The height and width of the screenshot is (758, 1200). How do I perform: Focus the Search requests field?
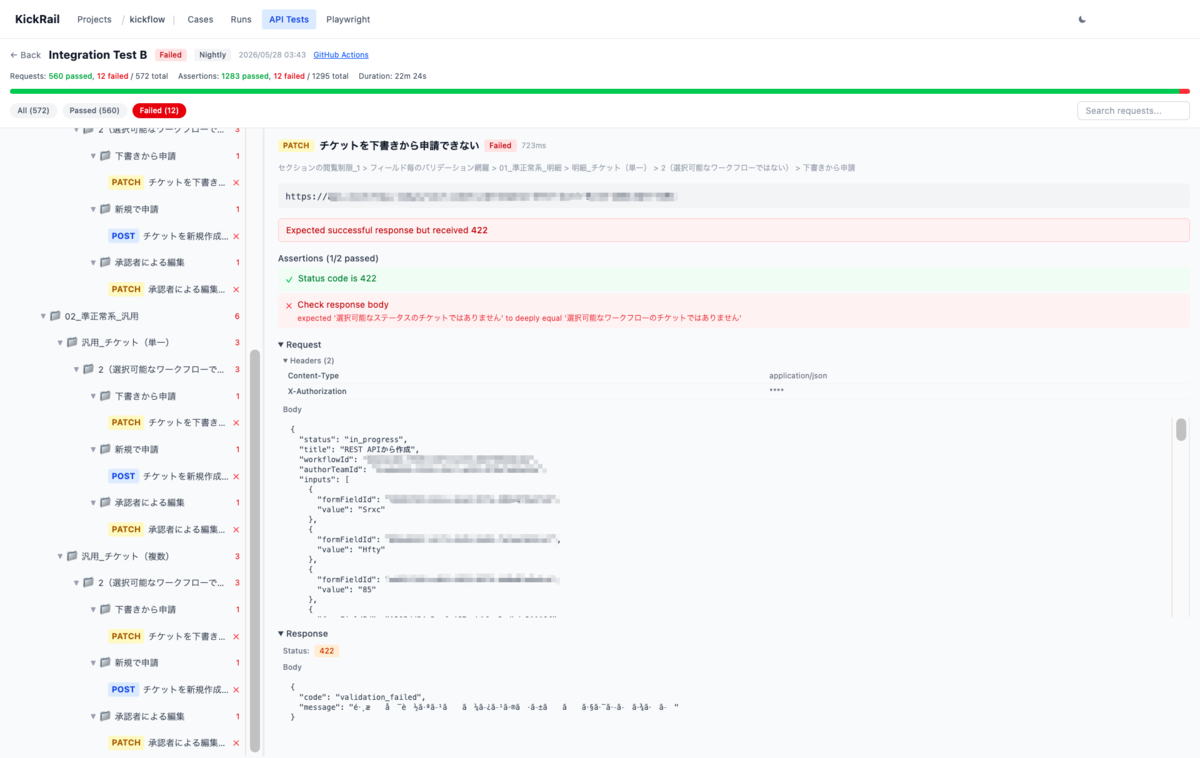[x=1133, y=111]
